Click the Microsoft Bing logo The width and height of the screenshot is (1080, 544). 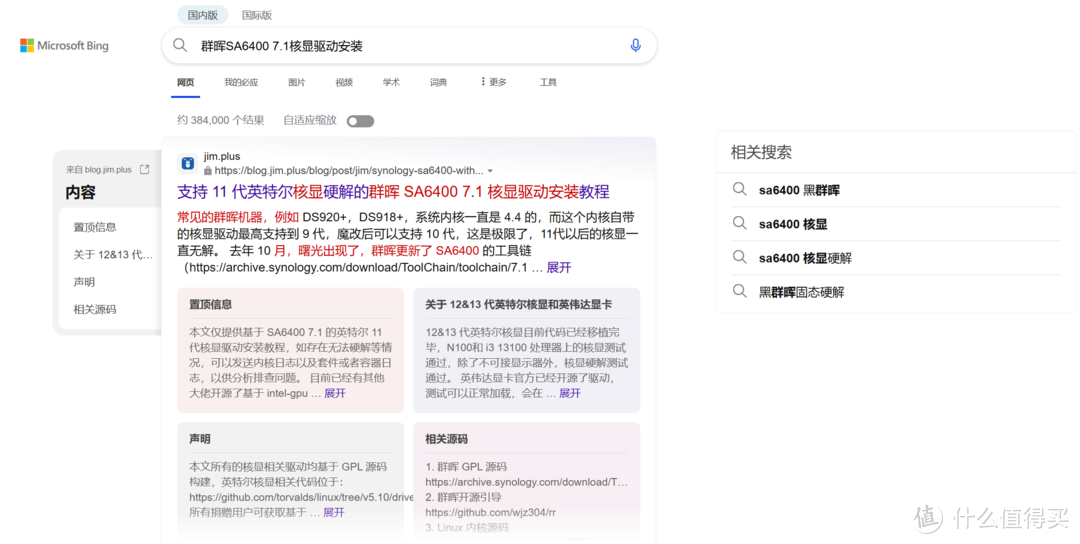coord(64,45)
